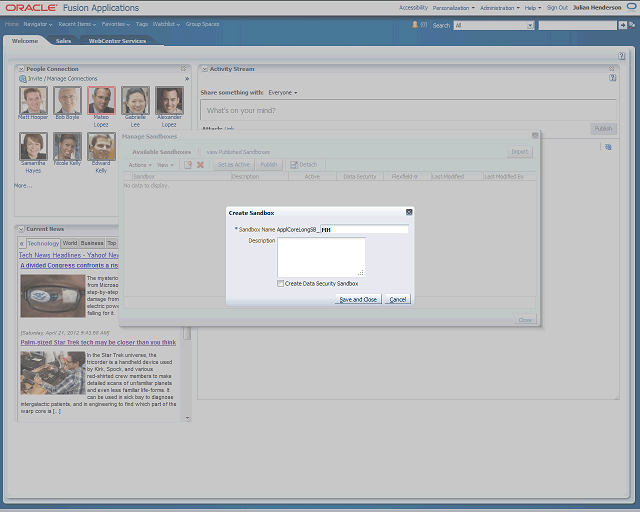This screenshot has width=640, height=512.
Task: Open the Share with Everyone dropdown
Action: pyautogui.click(x=283, y=93)
